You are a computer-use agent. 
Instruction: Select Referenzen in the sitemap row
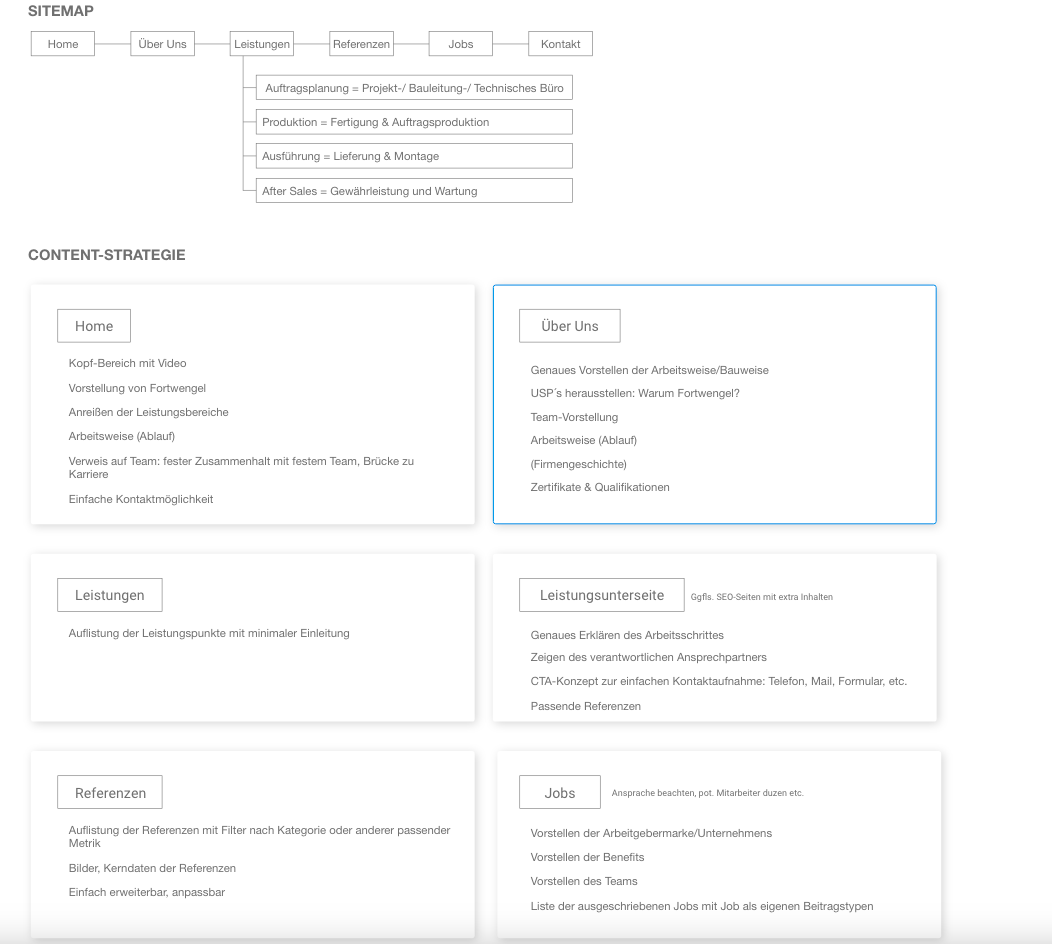(x=361, y=44)
